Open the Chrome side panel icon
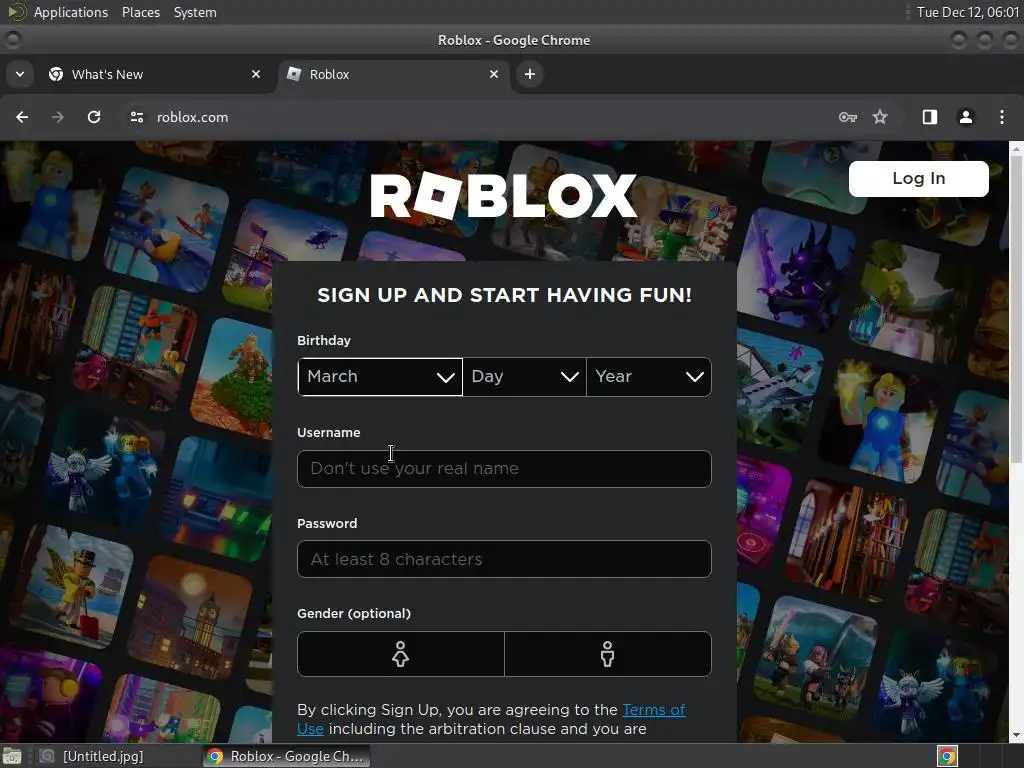 click(x=929, y=117)
